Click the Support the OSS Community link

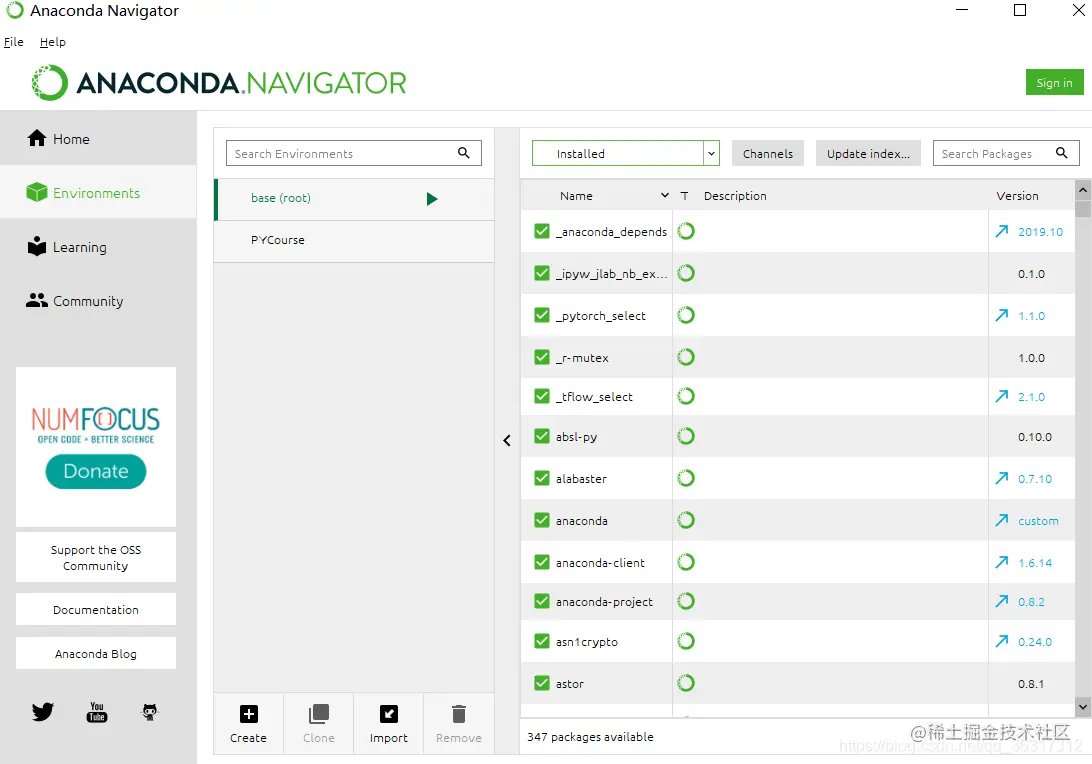[x=96, y=557]
